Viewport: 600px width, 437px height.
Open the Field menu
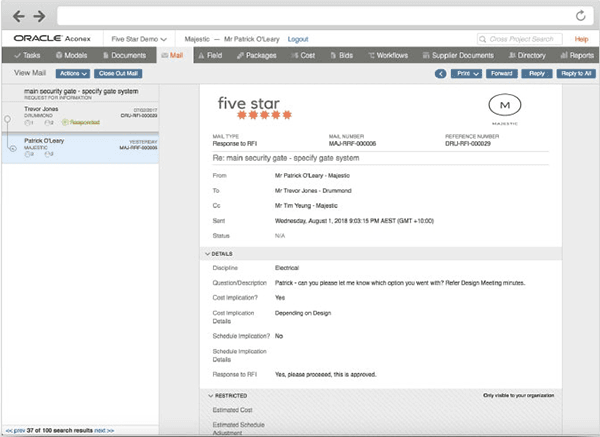210,55
